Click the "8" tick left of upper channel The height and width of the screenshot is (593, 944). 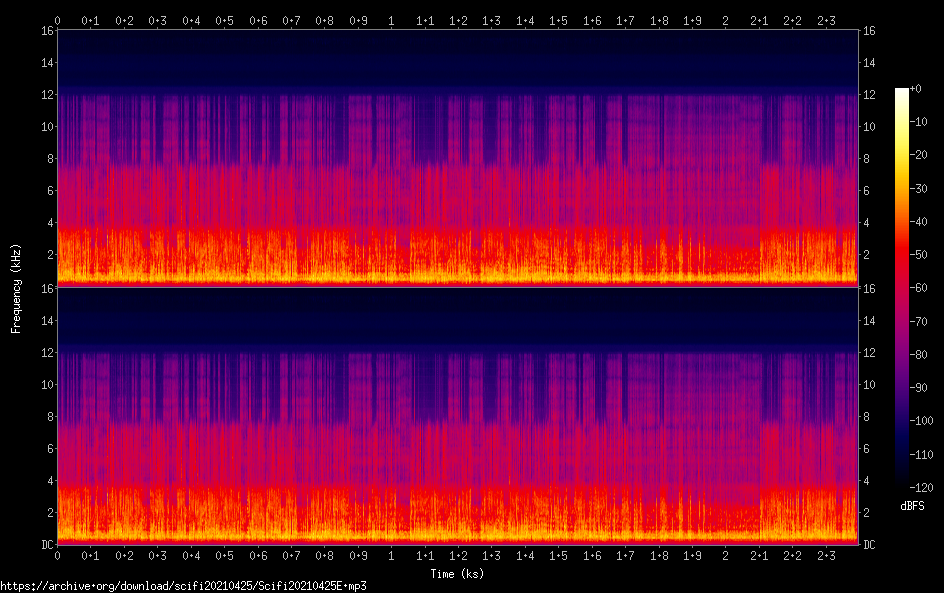click(x=51, y=159)
